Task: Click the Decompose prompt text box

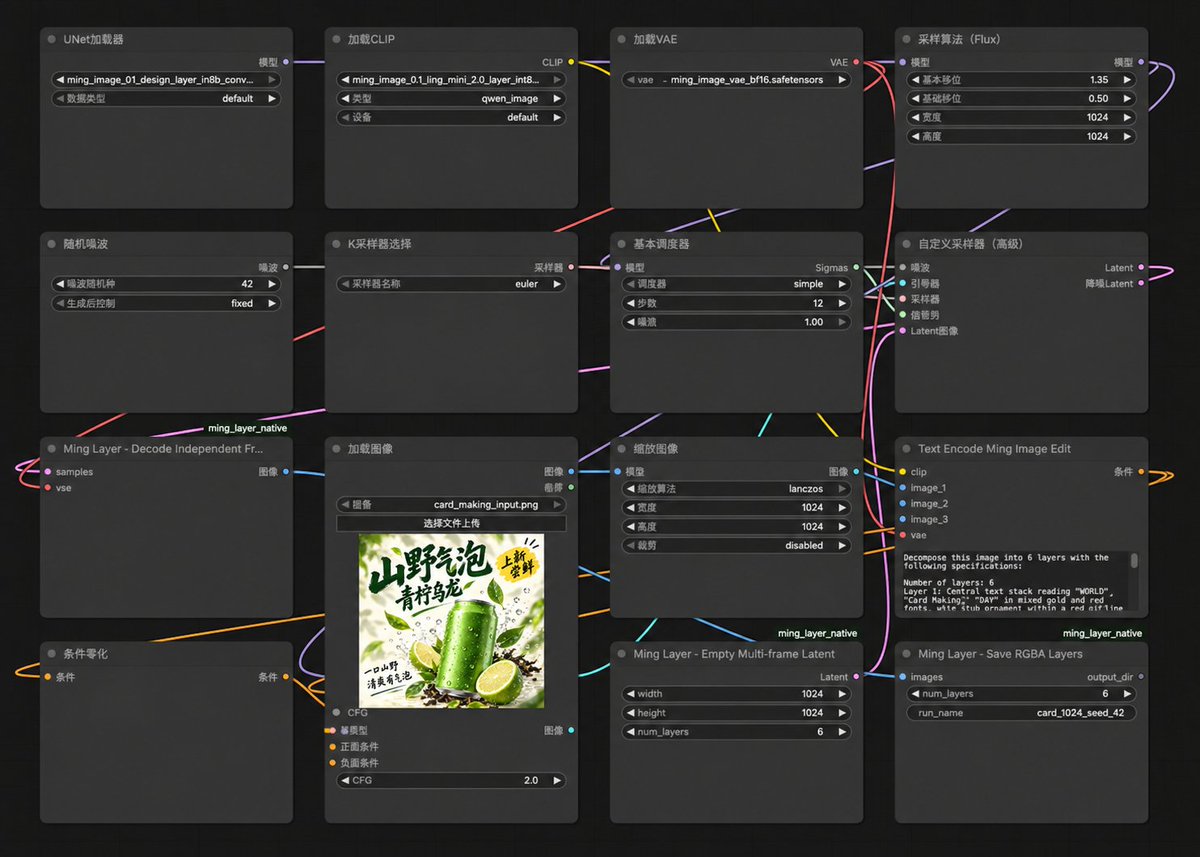Action: (1014, 581)
